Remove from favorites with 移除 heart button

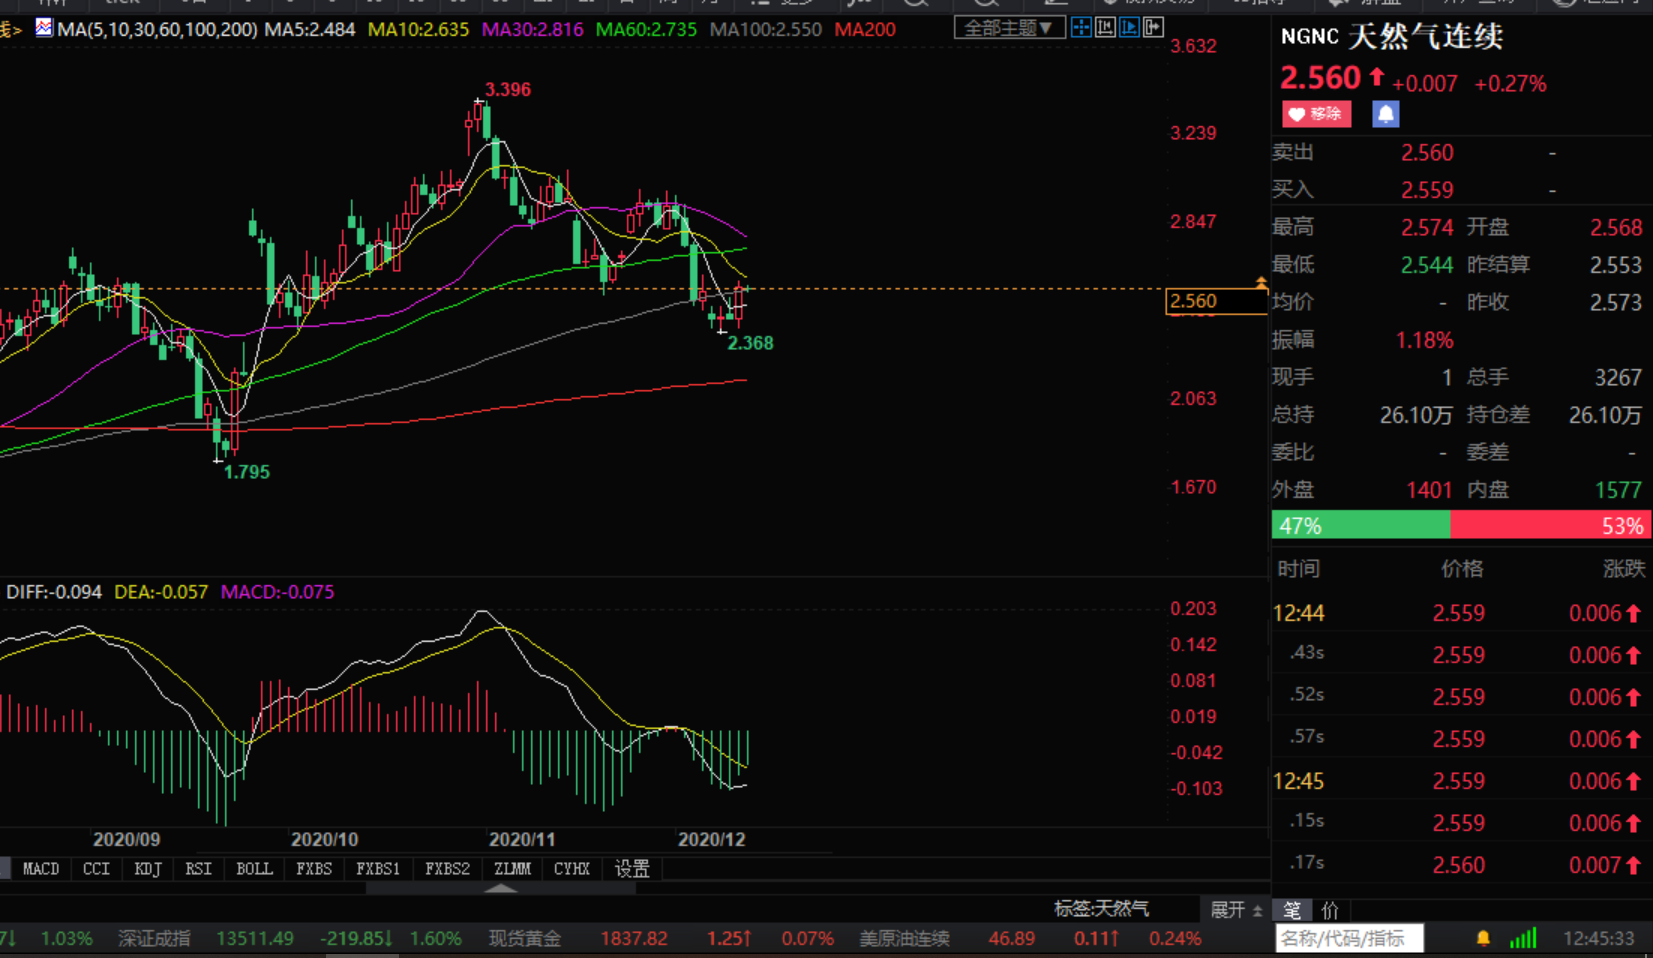click(1316, 114)
